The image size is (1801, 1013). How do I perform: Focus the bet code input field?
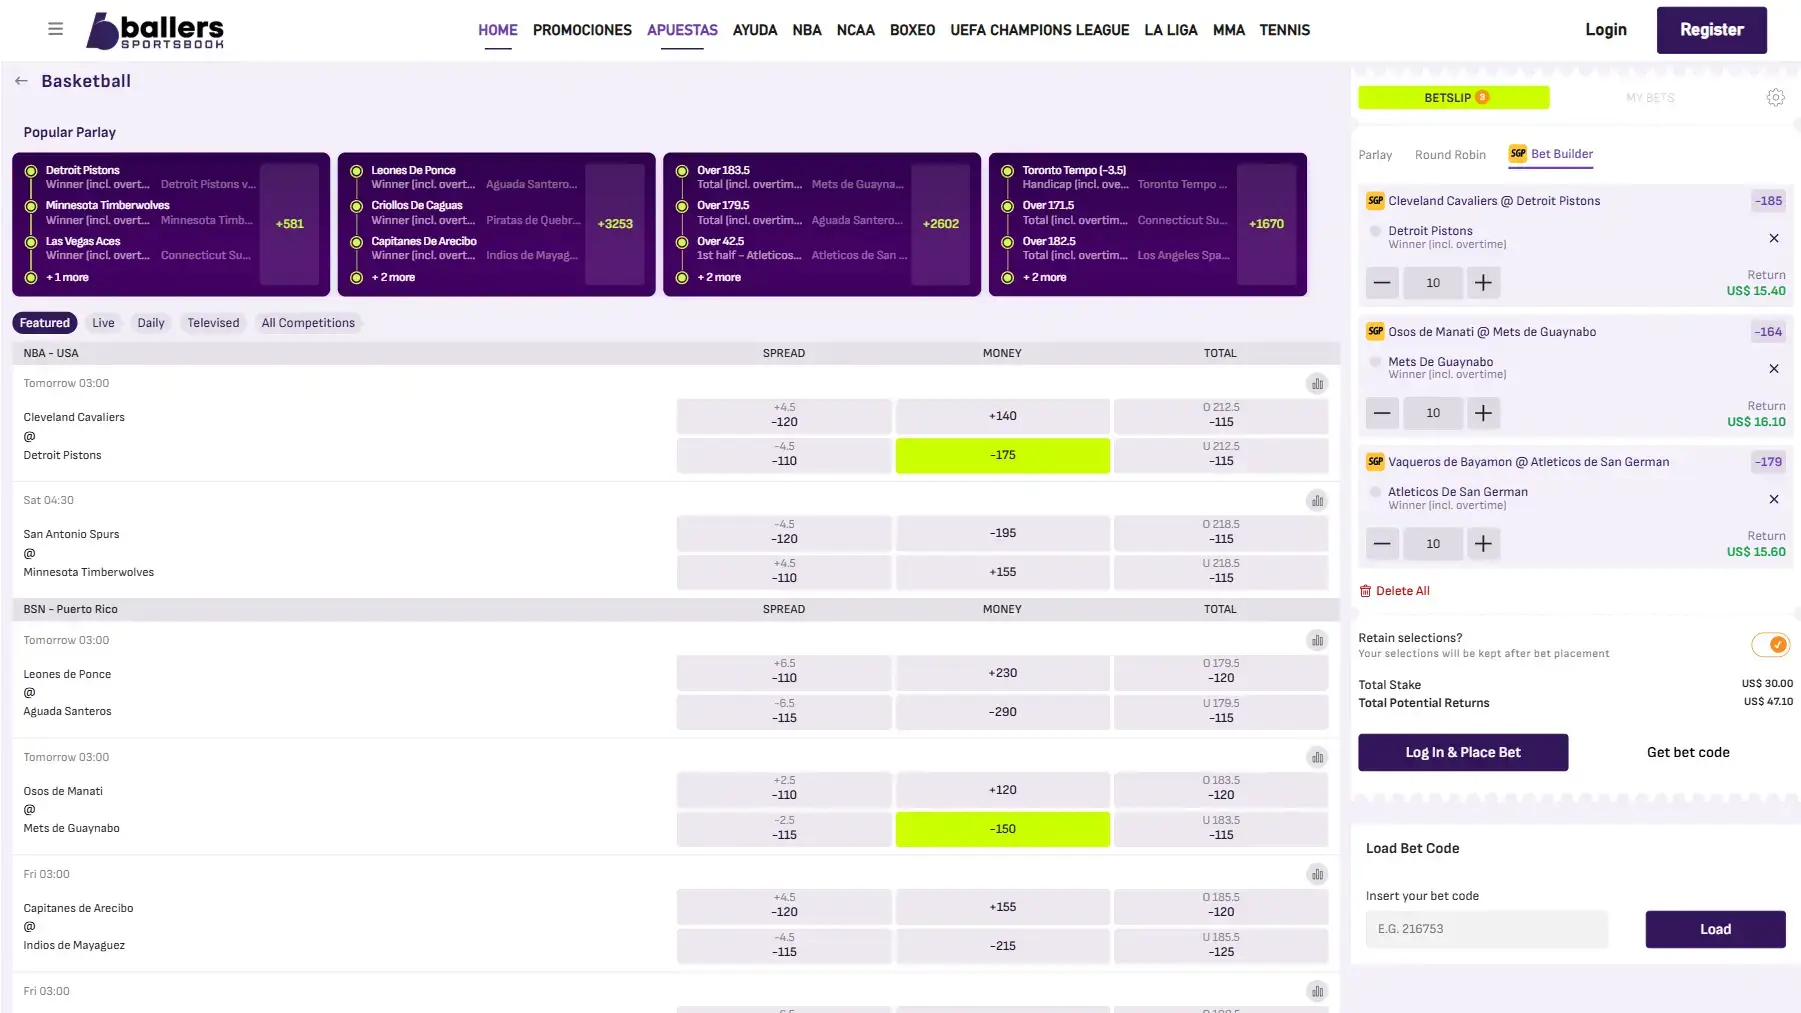tap(1487, 929)
